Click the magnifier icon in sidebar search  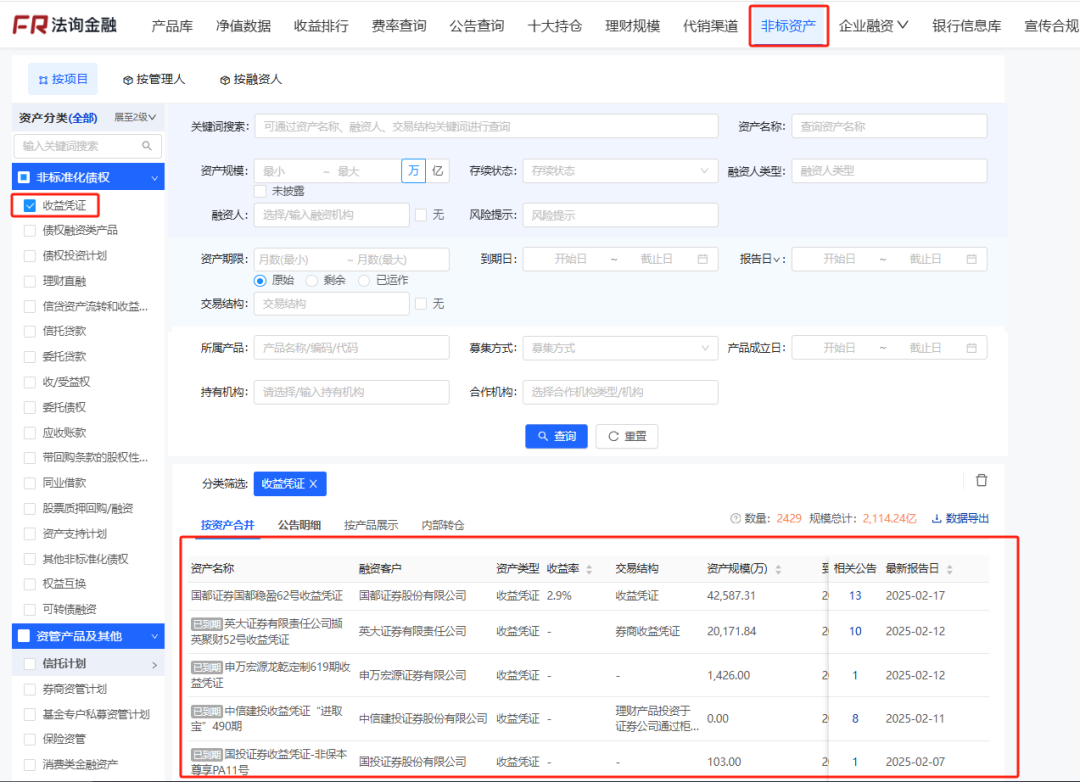(x=148, y=146)
